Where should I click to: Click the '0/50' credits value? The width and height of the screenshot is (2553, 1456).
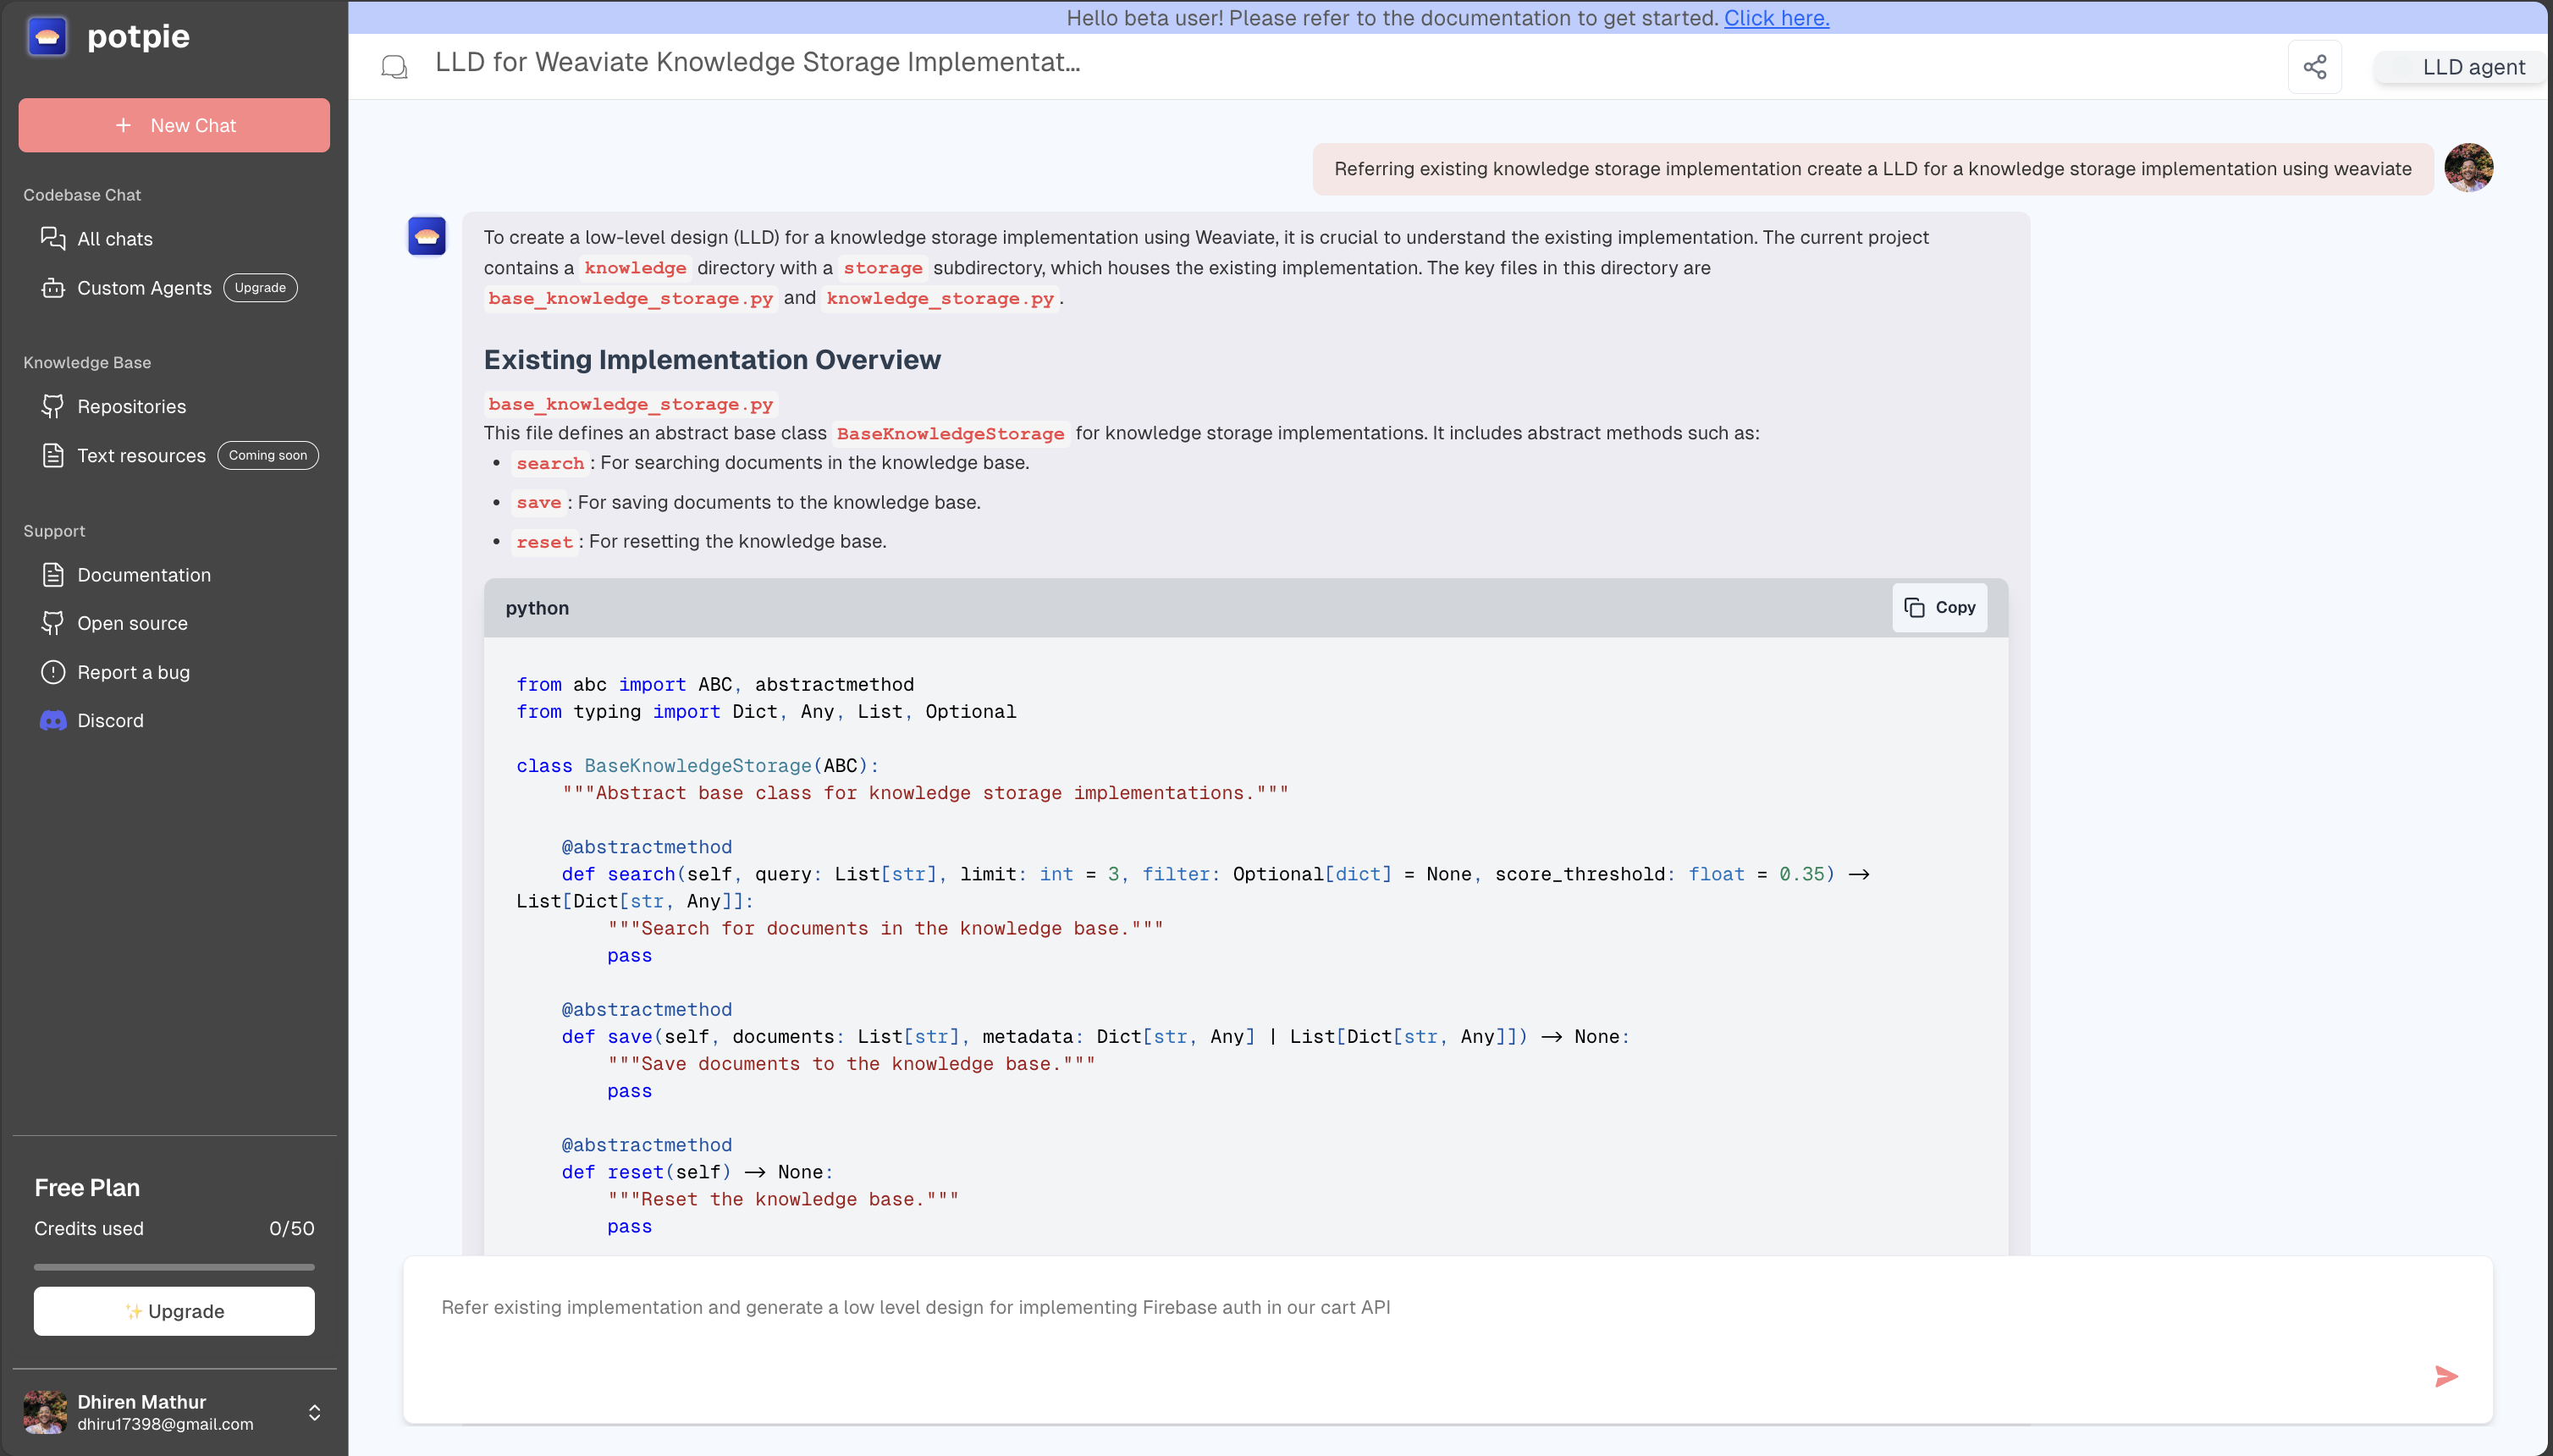[x=291, y=1229]
